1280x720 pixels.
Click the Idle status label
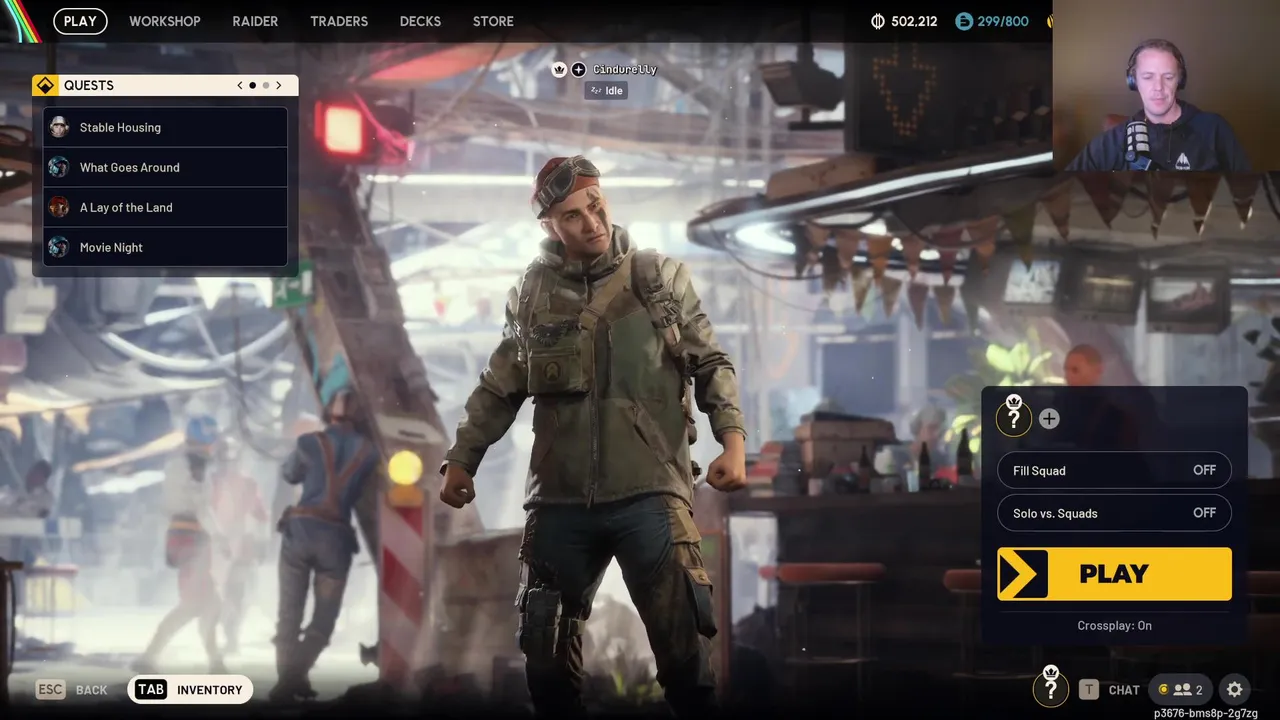(606, 90)
